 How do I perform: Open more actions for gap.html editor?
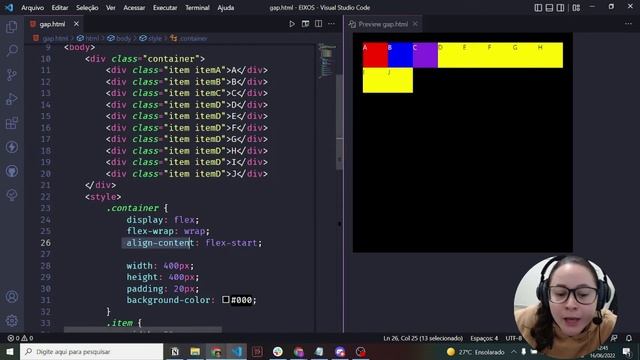coord(331,24)
